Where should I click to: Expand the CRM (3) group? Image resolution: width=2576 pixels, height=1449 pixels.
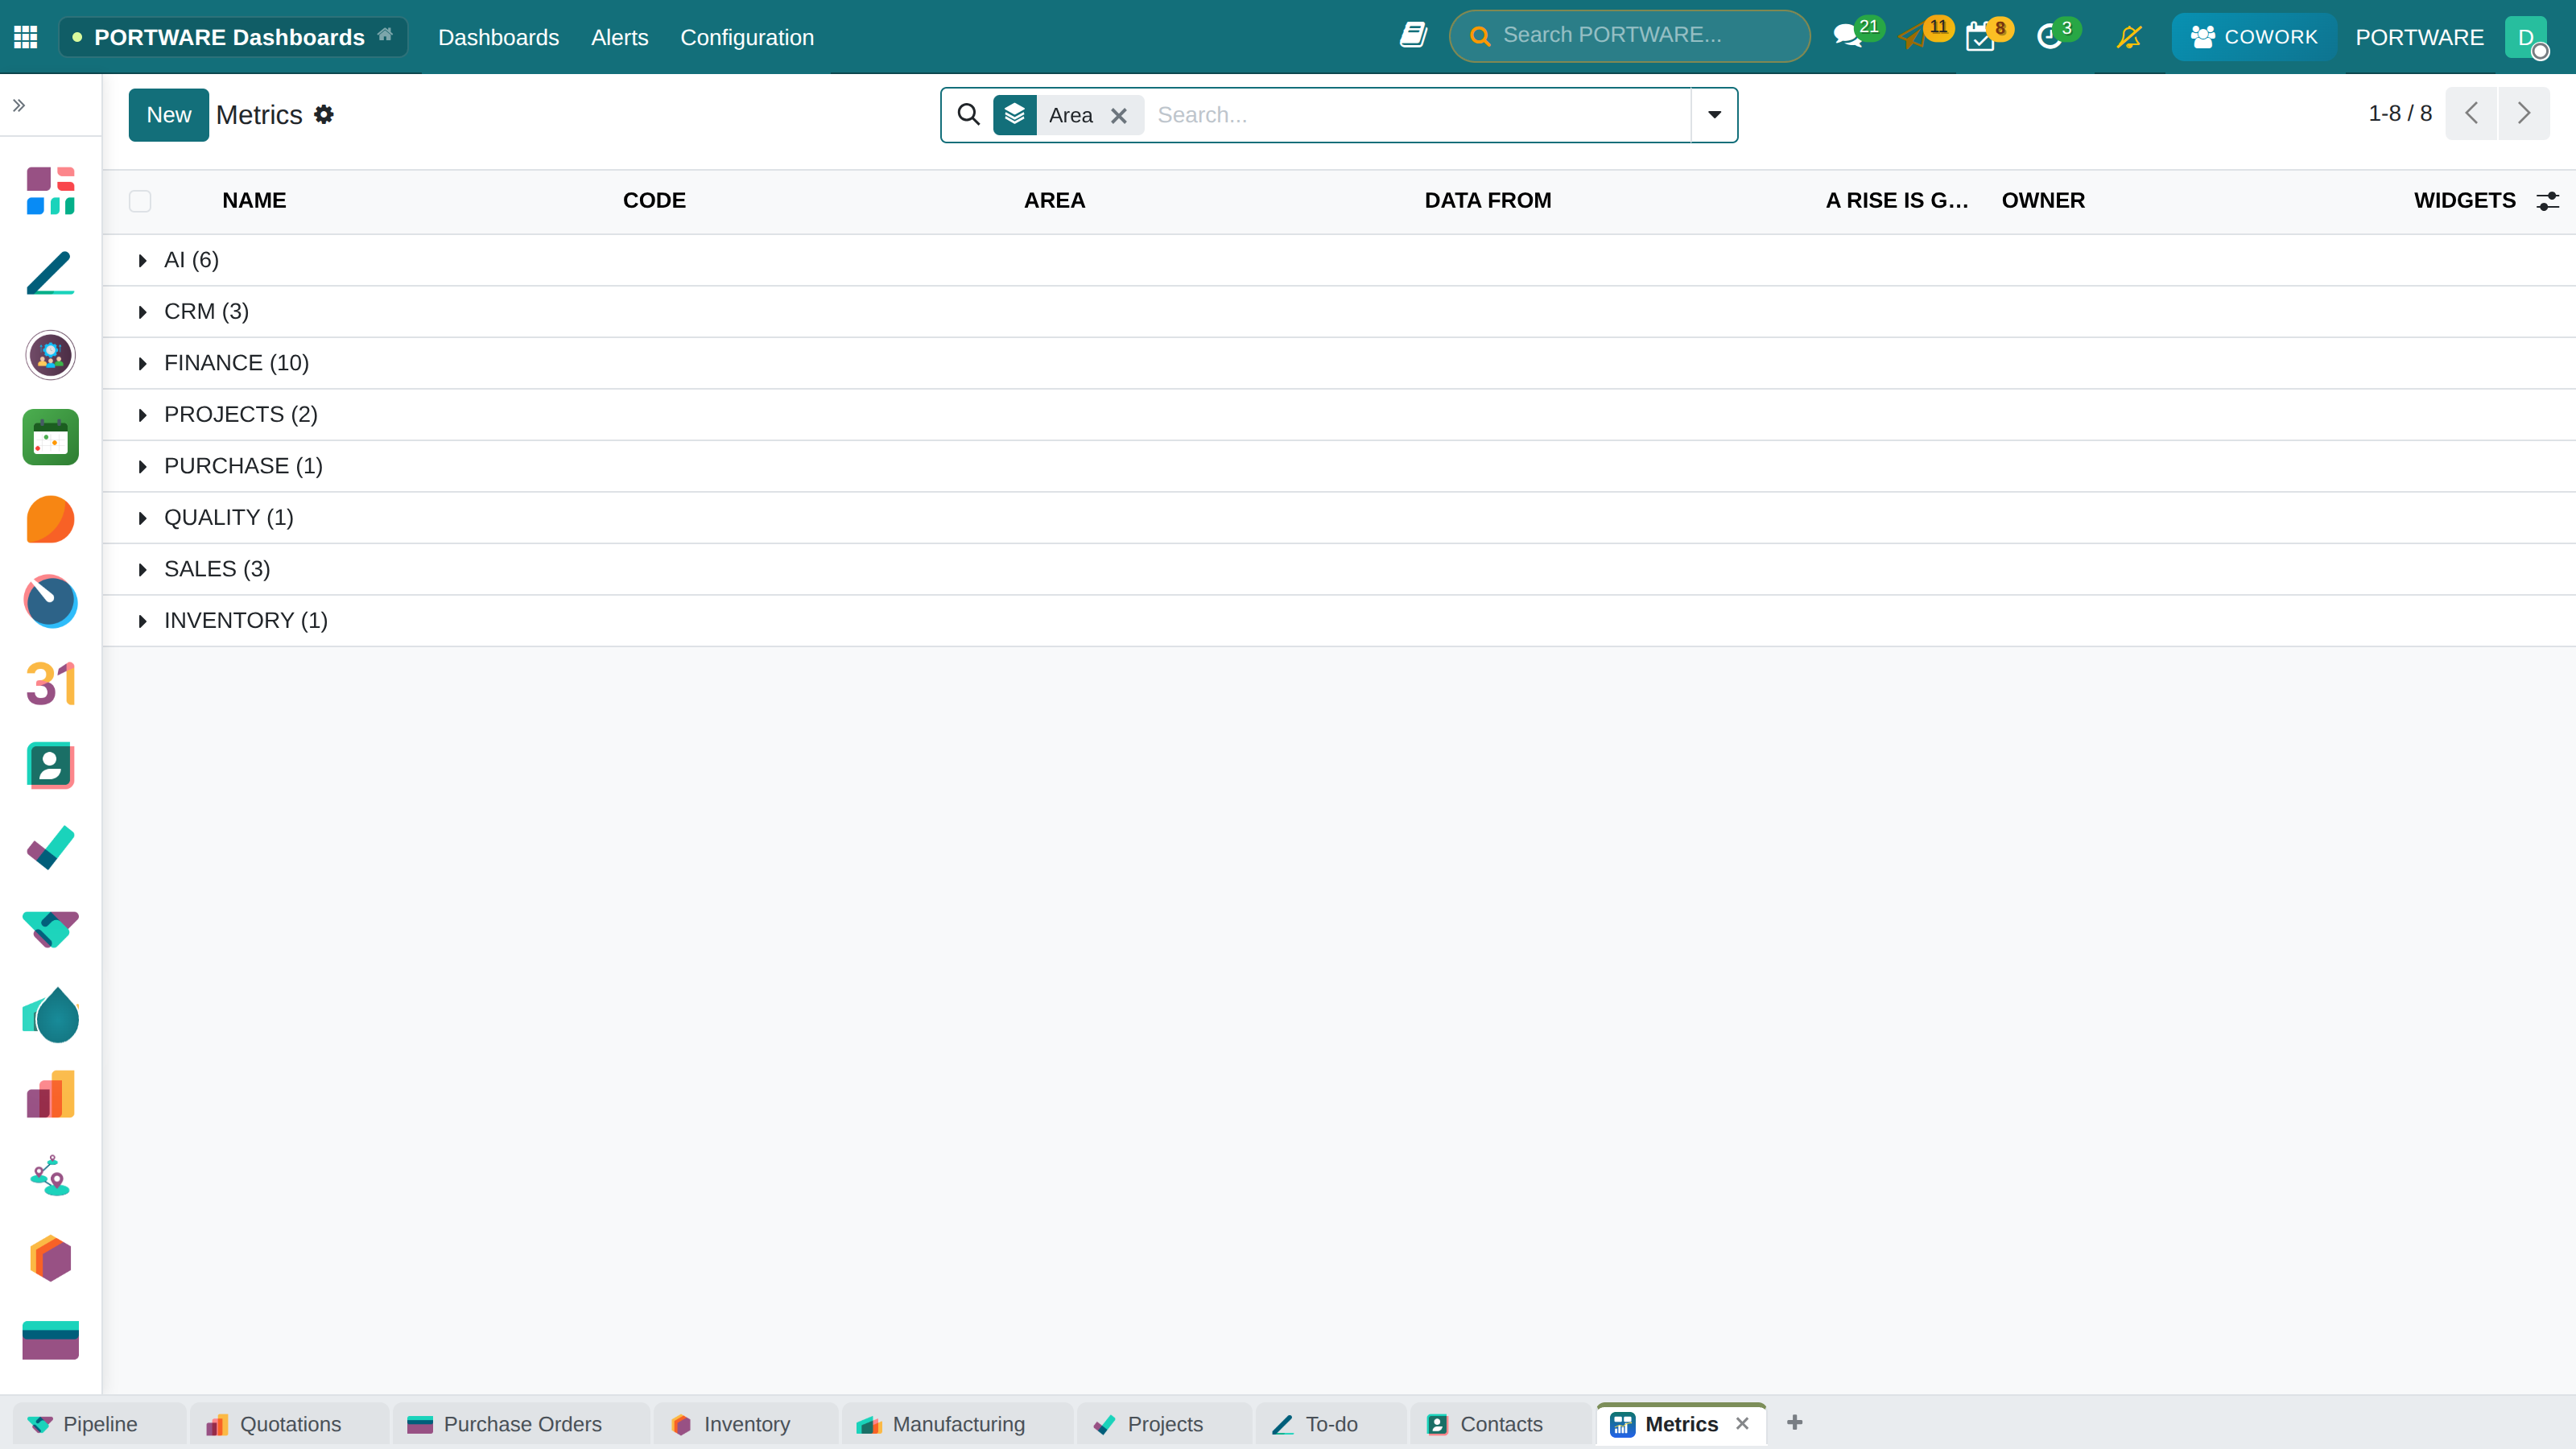[1339, 312]
